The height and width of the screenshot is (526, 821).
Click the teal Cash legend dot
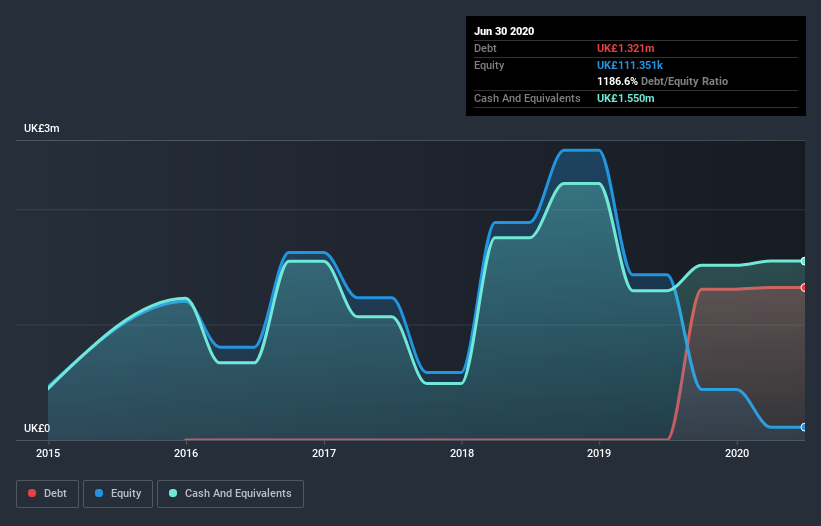(x=173, y=493)
